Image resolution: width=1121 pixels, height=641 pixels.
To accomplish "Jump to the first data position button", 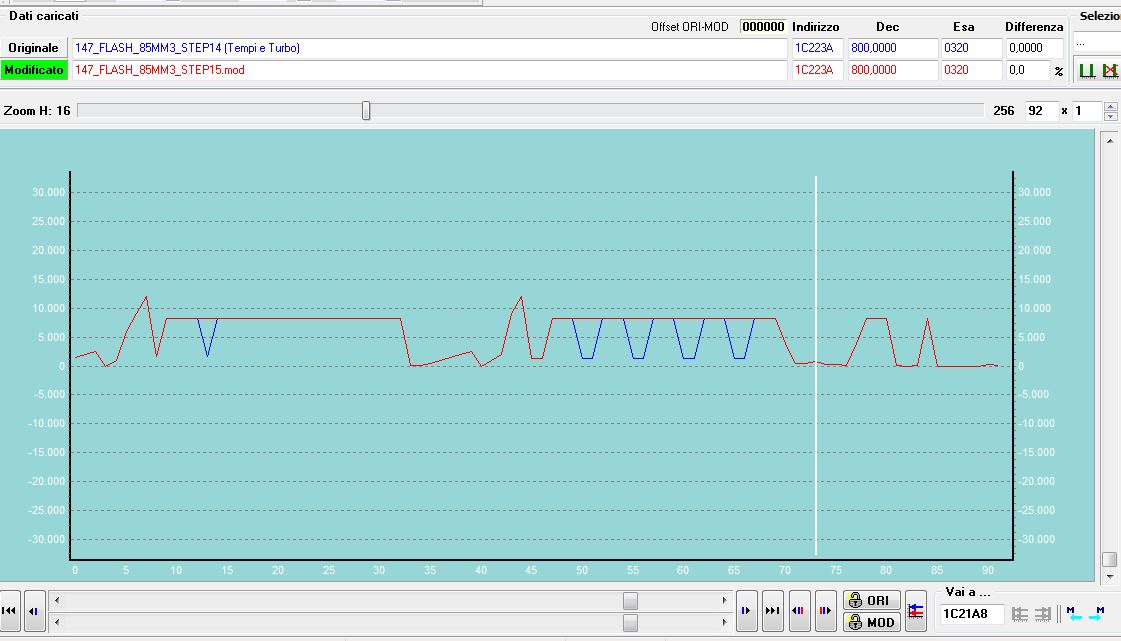I will point(9,611).
